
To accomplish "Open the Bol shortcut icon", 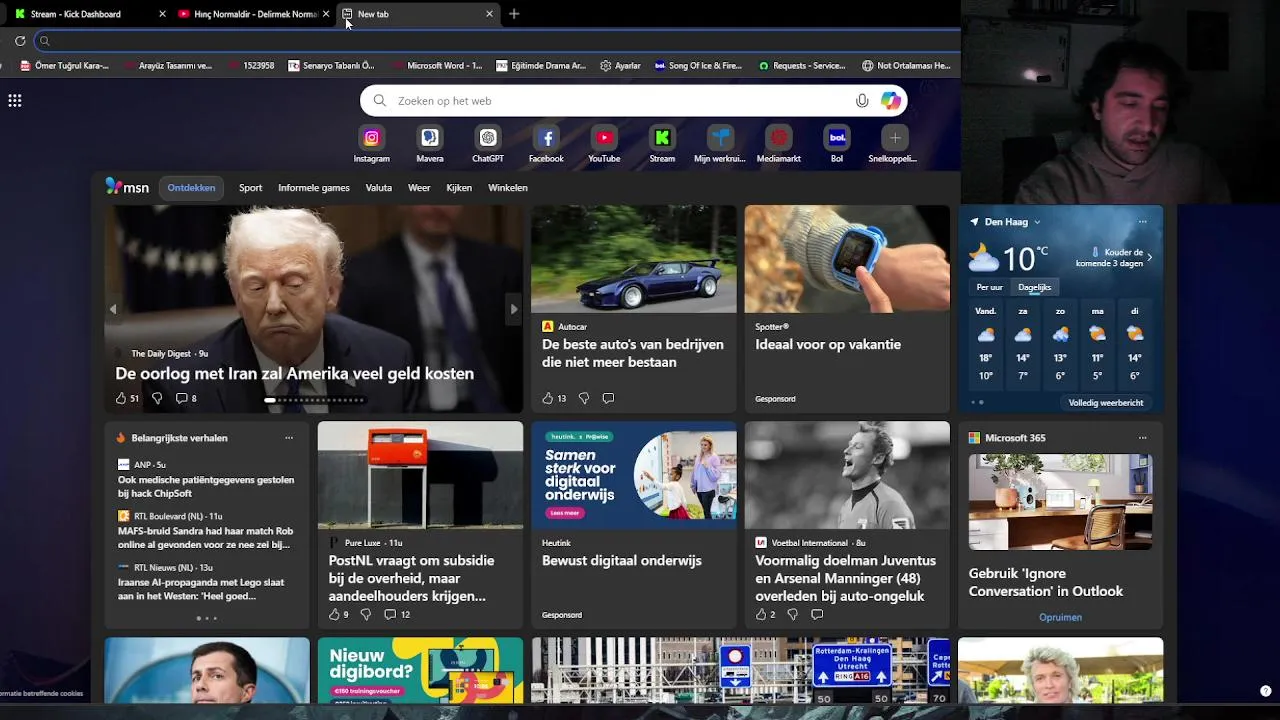I will pos(837,138).
